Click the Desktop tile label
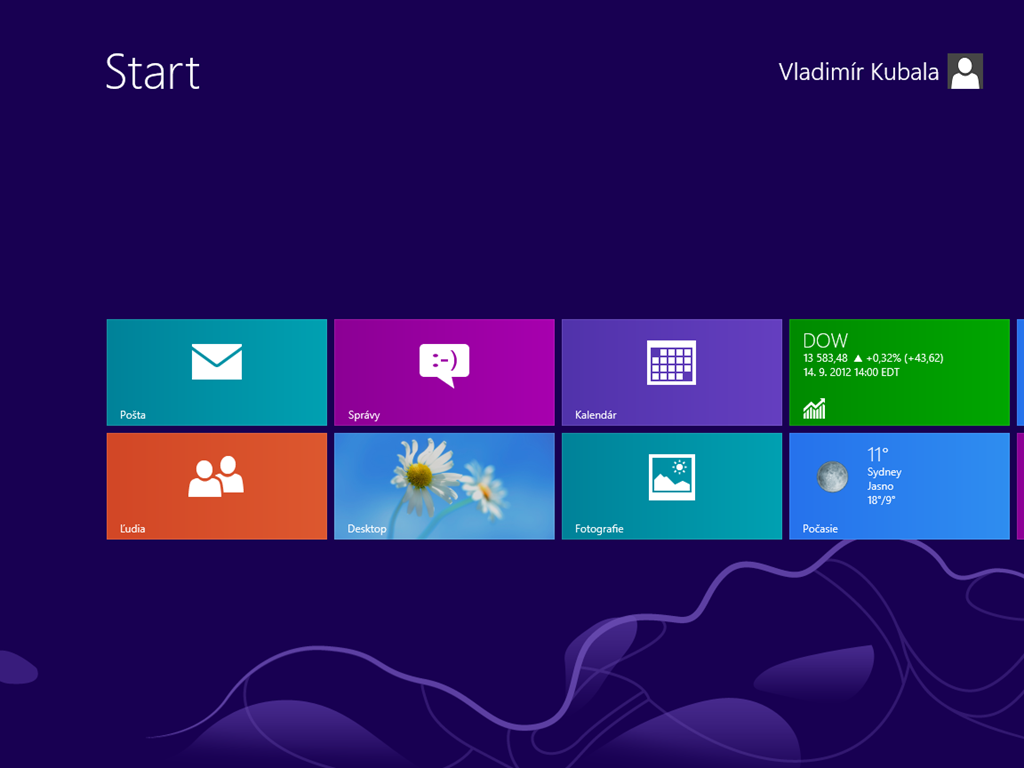The width and height of the screenshot is (1024, 768). pyautogui.click(x=367, y=528)
